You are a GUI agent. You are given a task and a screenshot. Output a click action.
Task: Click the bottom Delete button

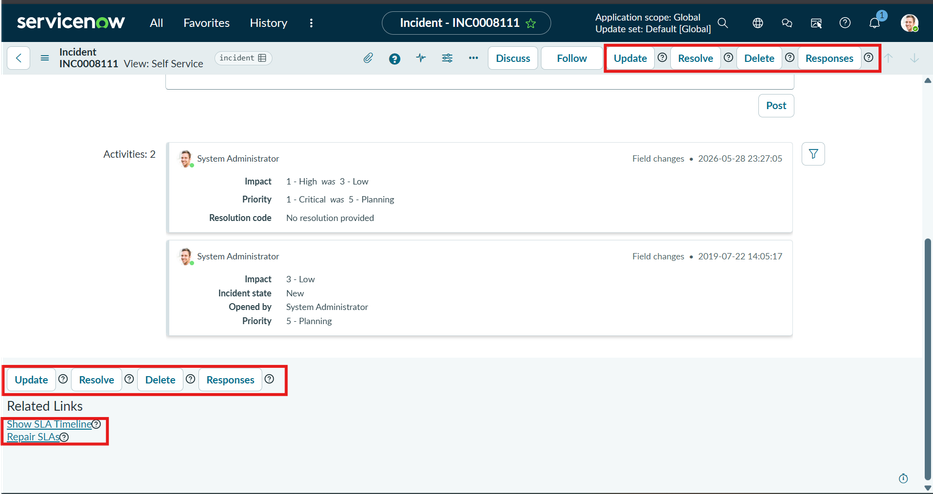[x=160, y=380]
